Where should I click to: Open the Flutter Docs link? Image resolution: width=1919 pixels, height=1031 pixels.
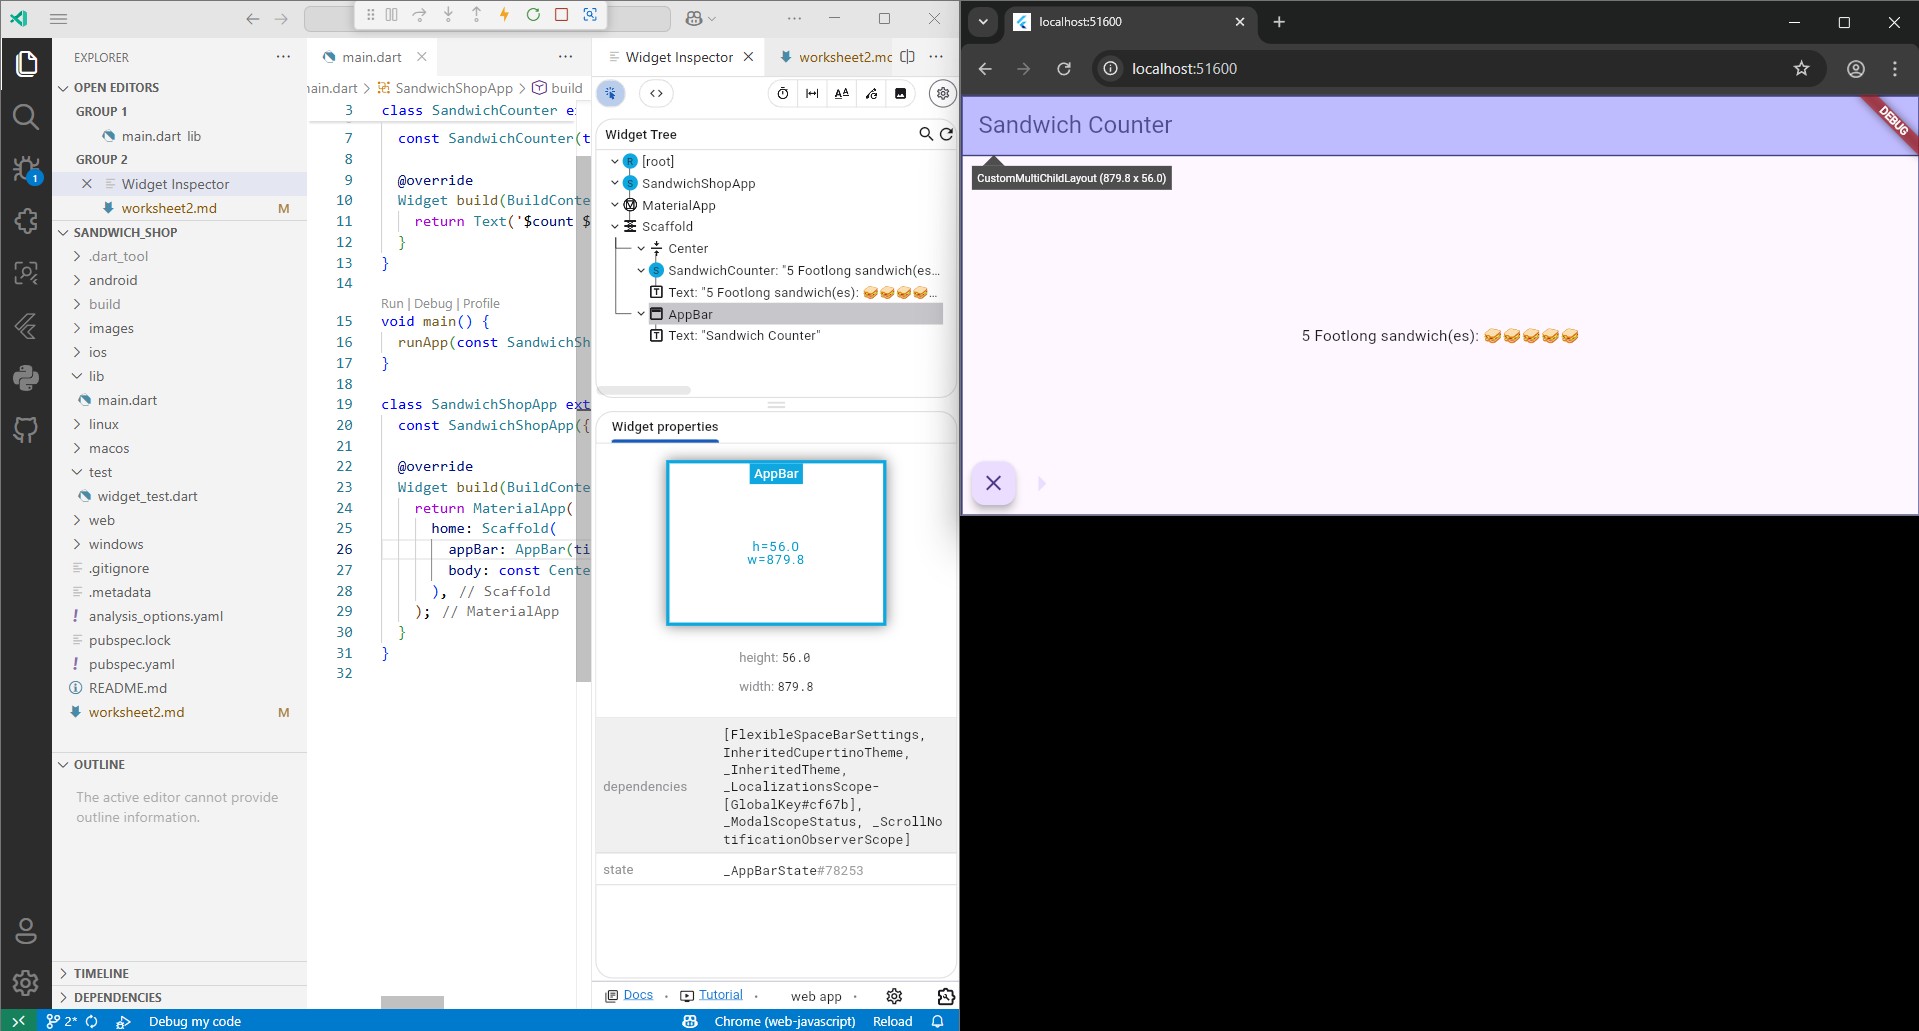(x=637, y=994)
